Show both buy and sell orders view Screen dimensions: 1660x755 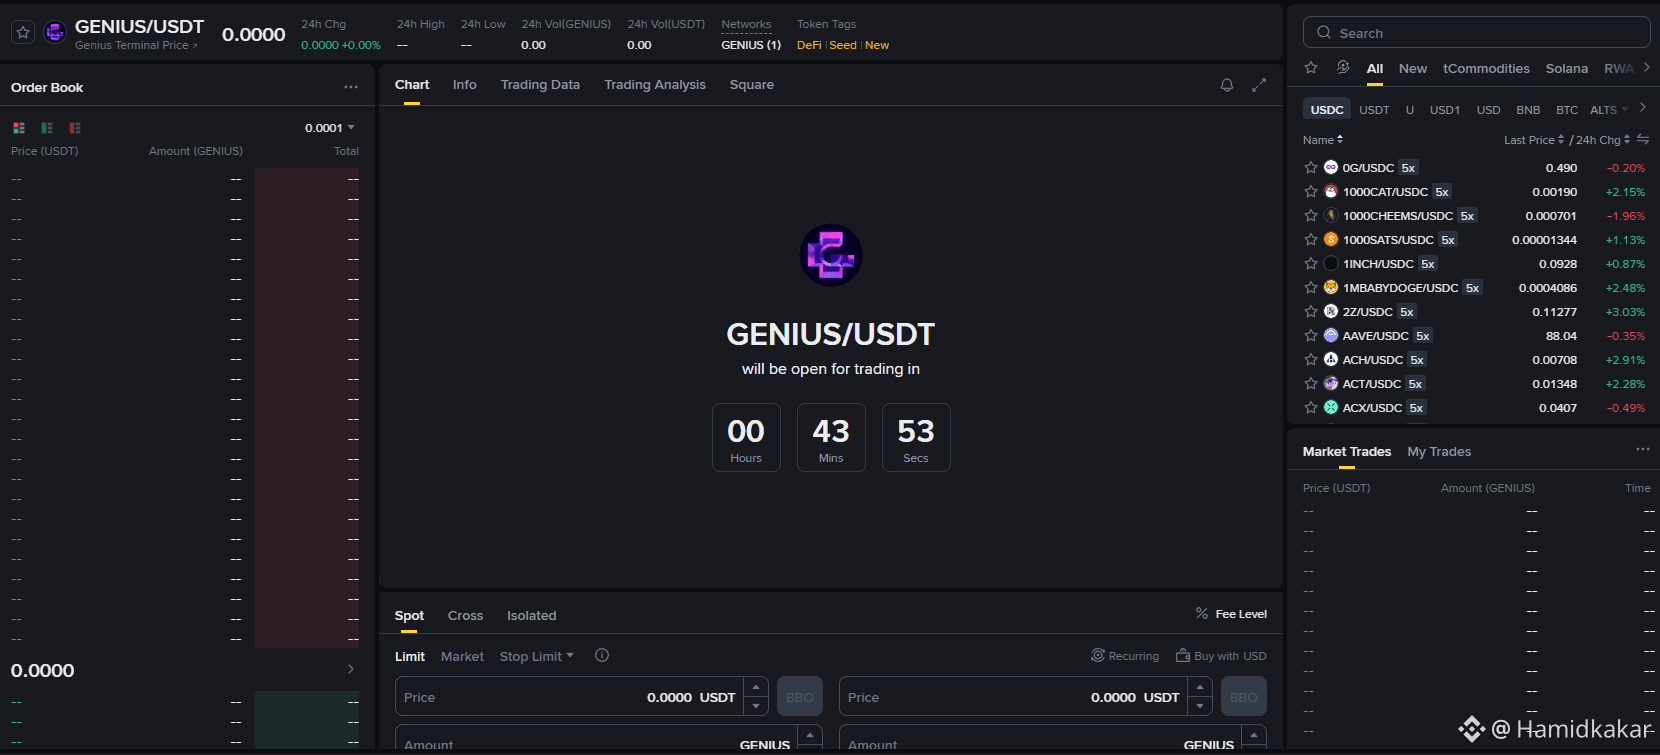coord(19,128)
